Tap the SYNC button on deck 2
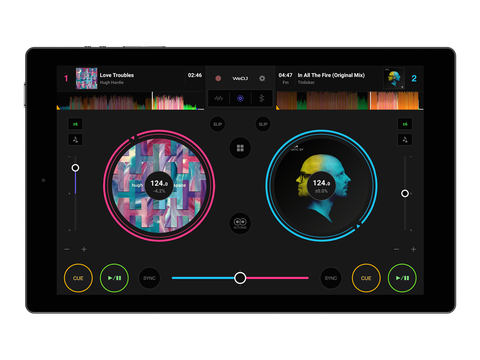Viewport: 480px width, 360px height. tap(331, 278)
